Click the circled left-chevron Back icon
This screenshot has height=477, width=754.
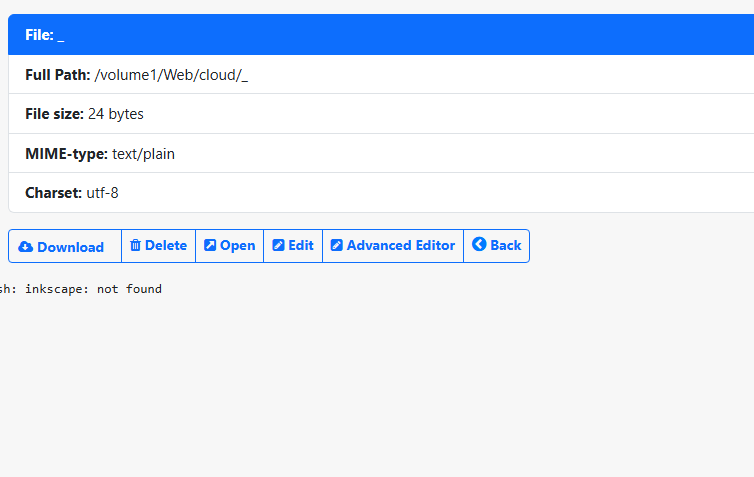pyautogui.click(x=479, y=245)
